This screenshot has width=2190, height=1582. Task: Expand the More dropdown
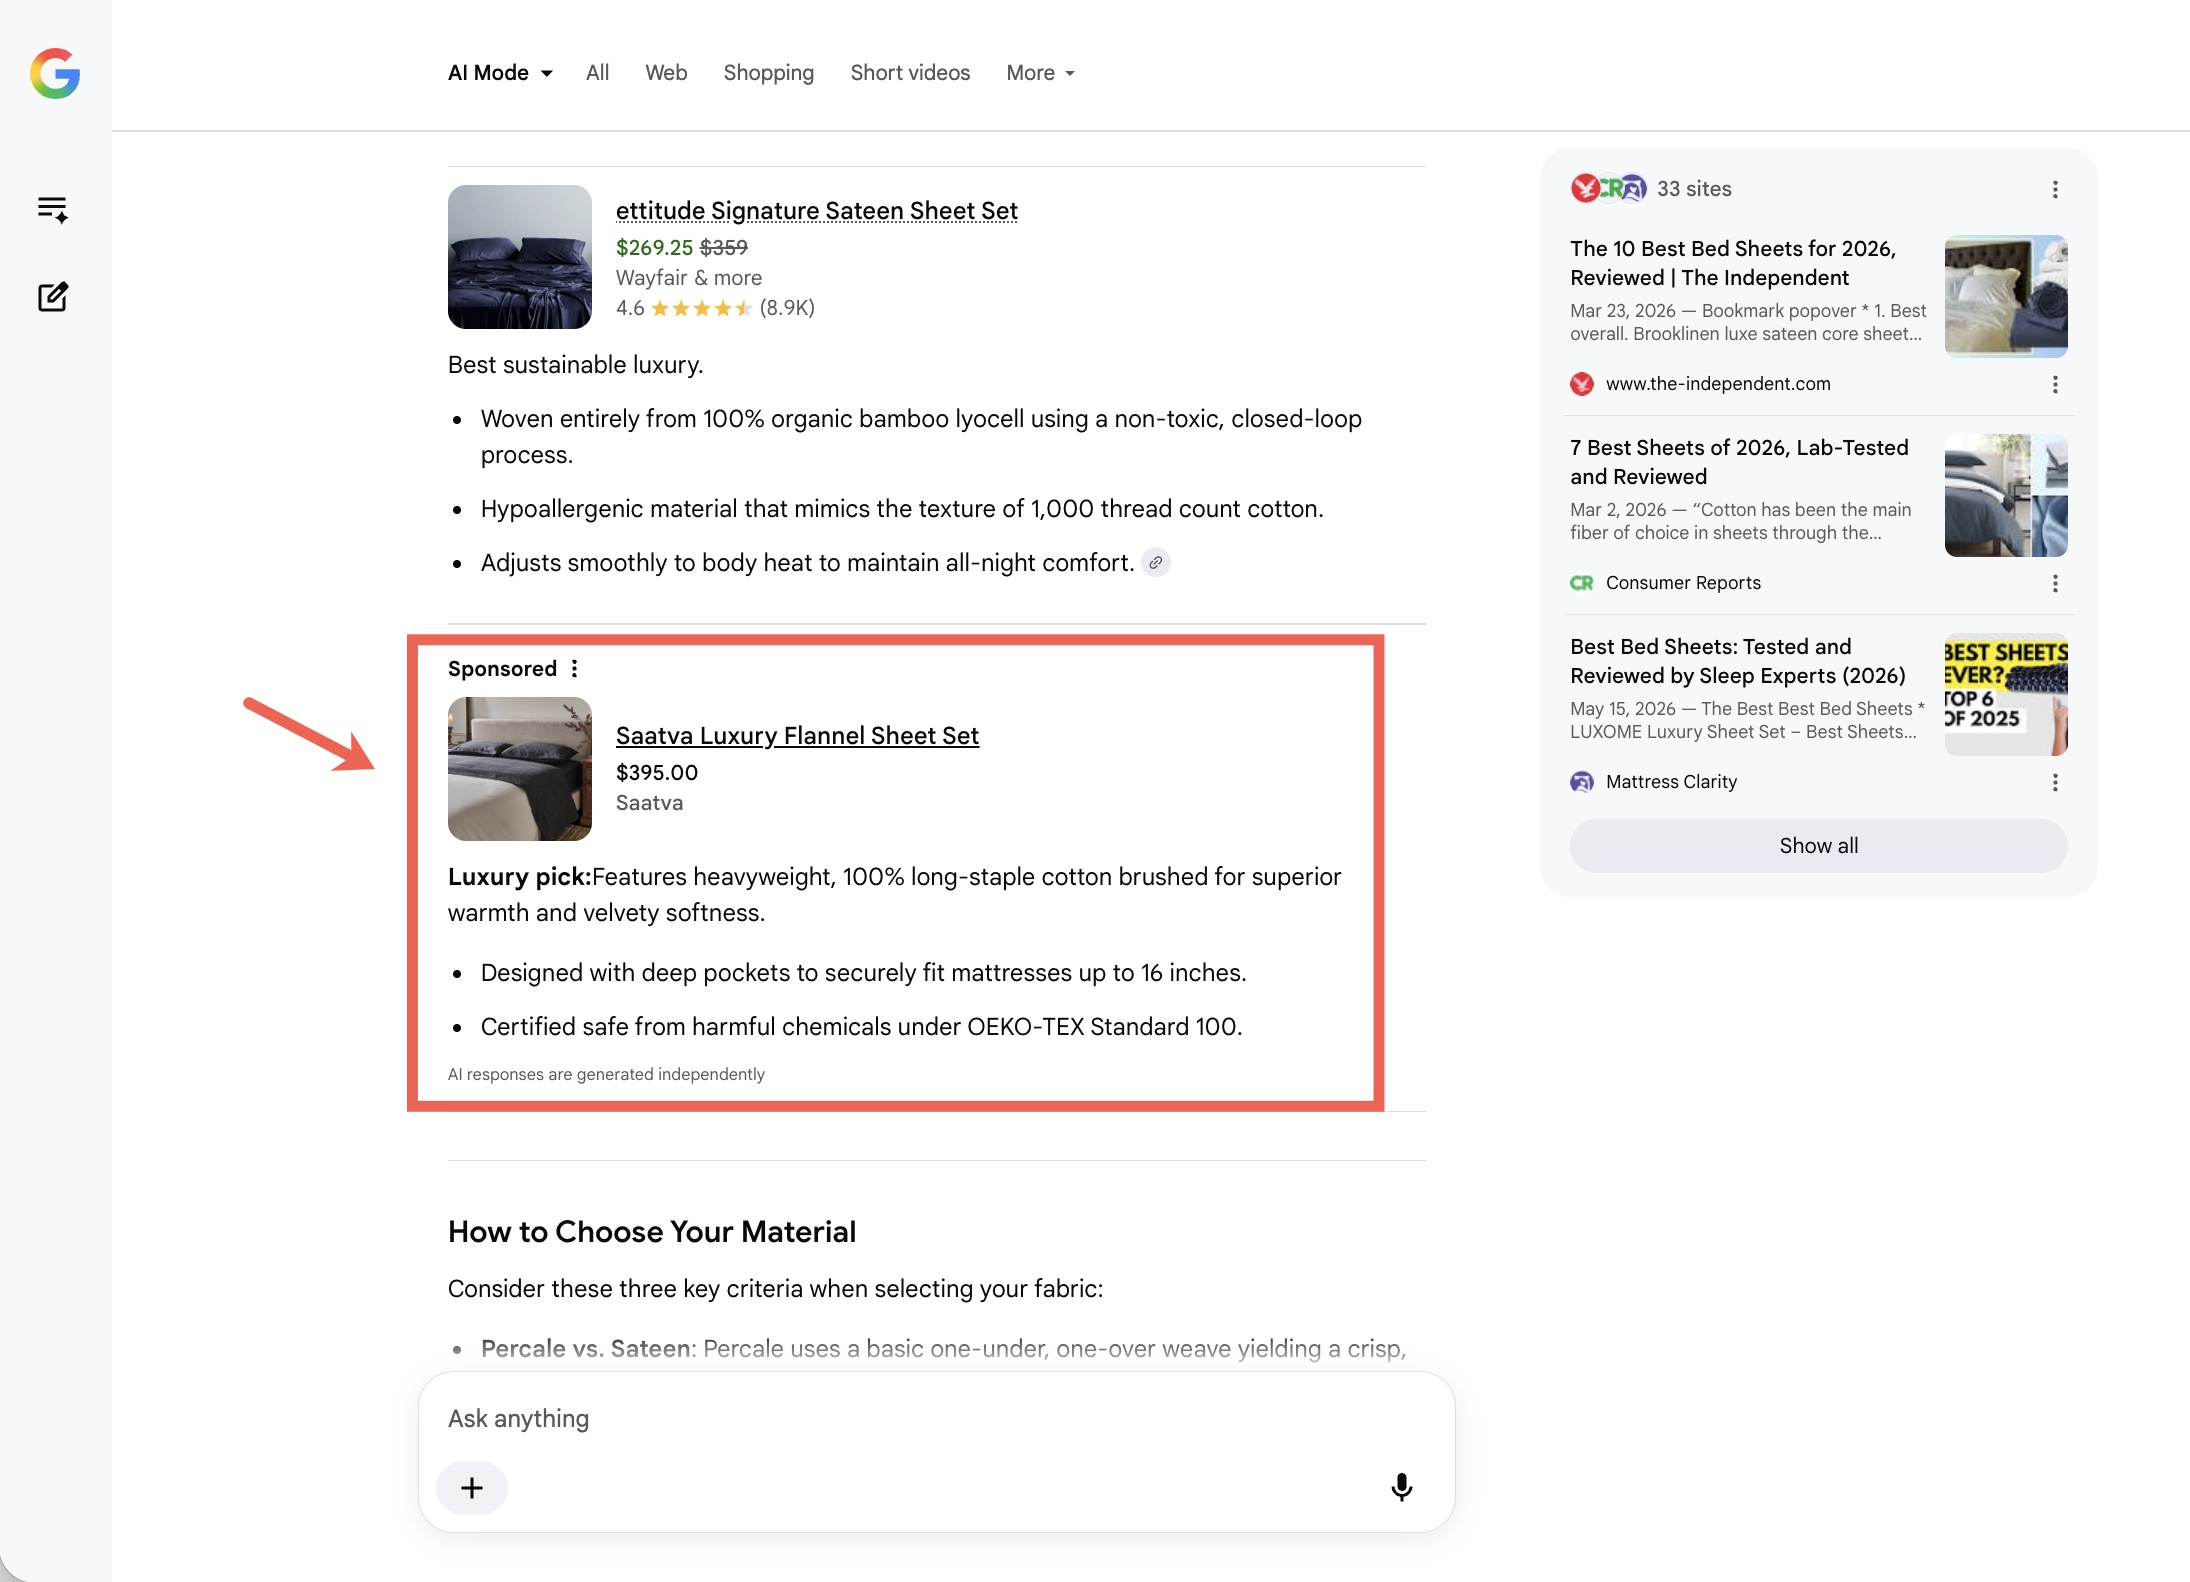[x=1040, y=73]
